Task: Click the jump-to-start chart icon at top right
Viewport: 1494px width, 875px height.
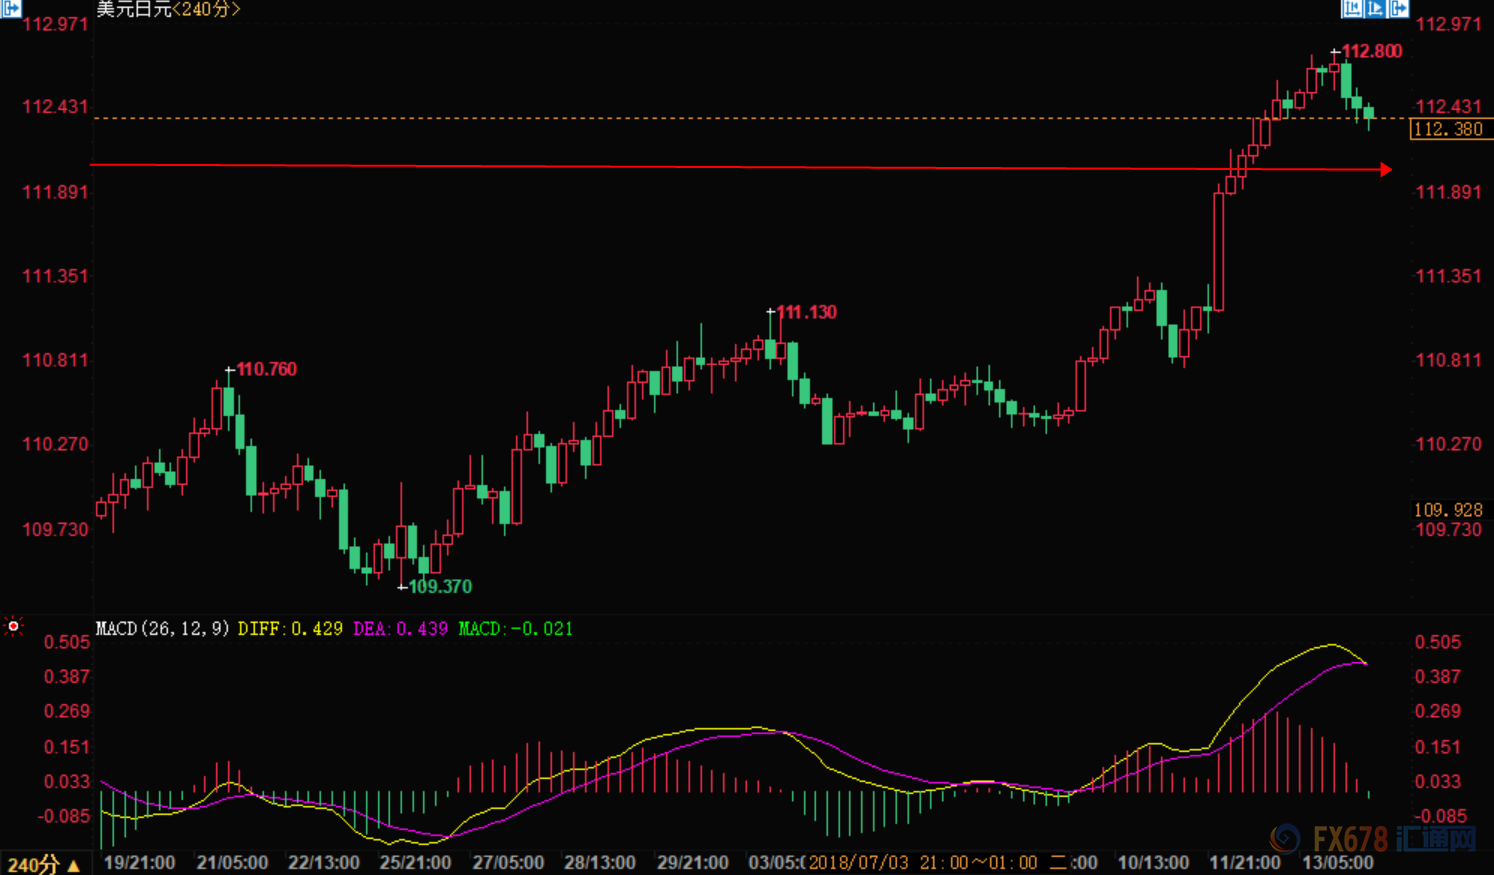Action: coord(1352,9)
